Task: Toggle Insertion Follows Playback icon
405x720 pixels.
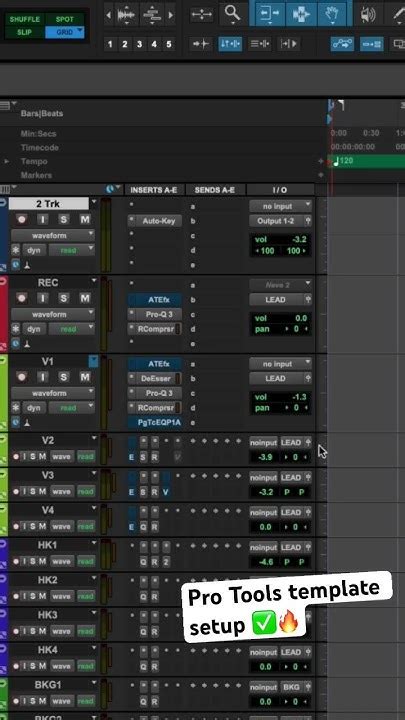Action: (289, 44)
